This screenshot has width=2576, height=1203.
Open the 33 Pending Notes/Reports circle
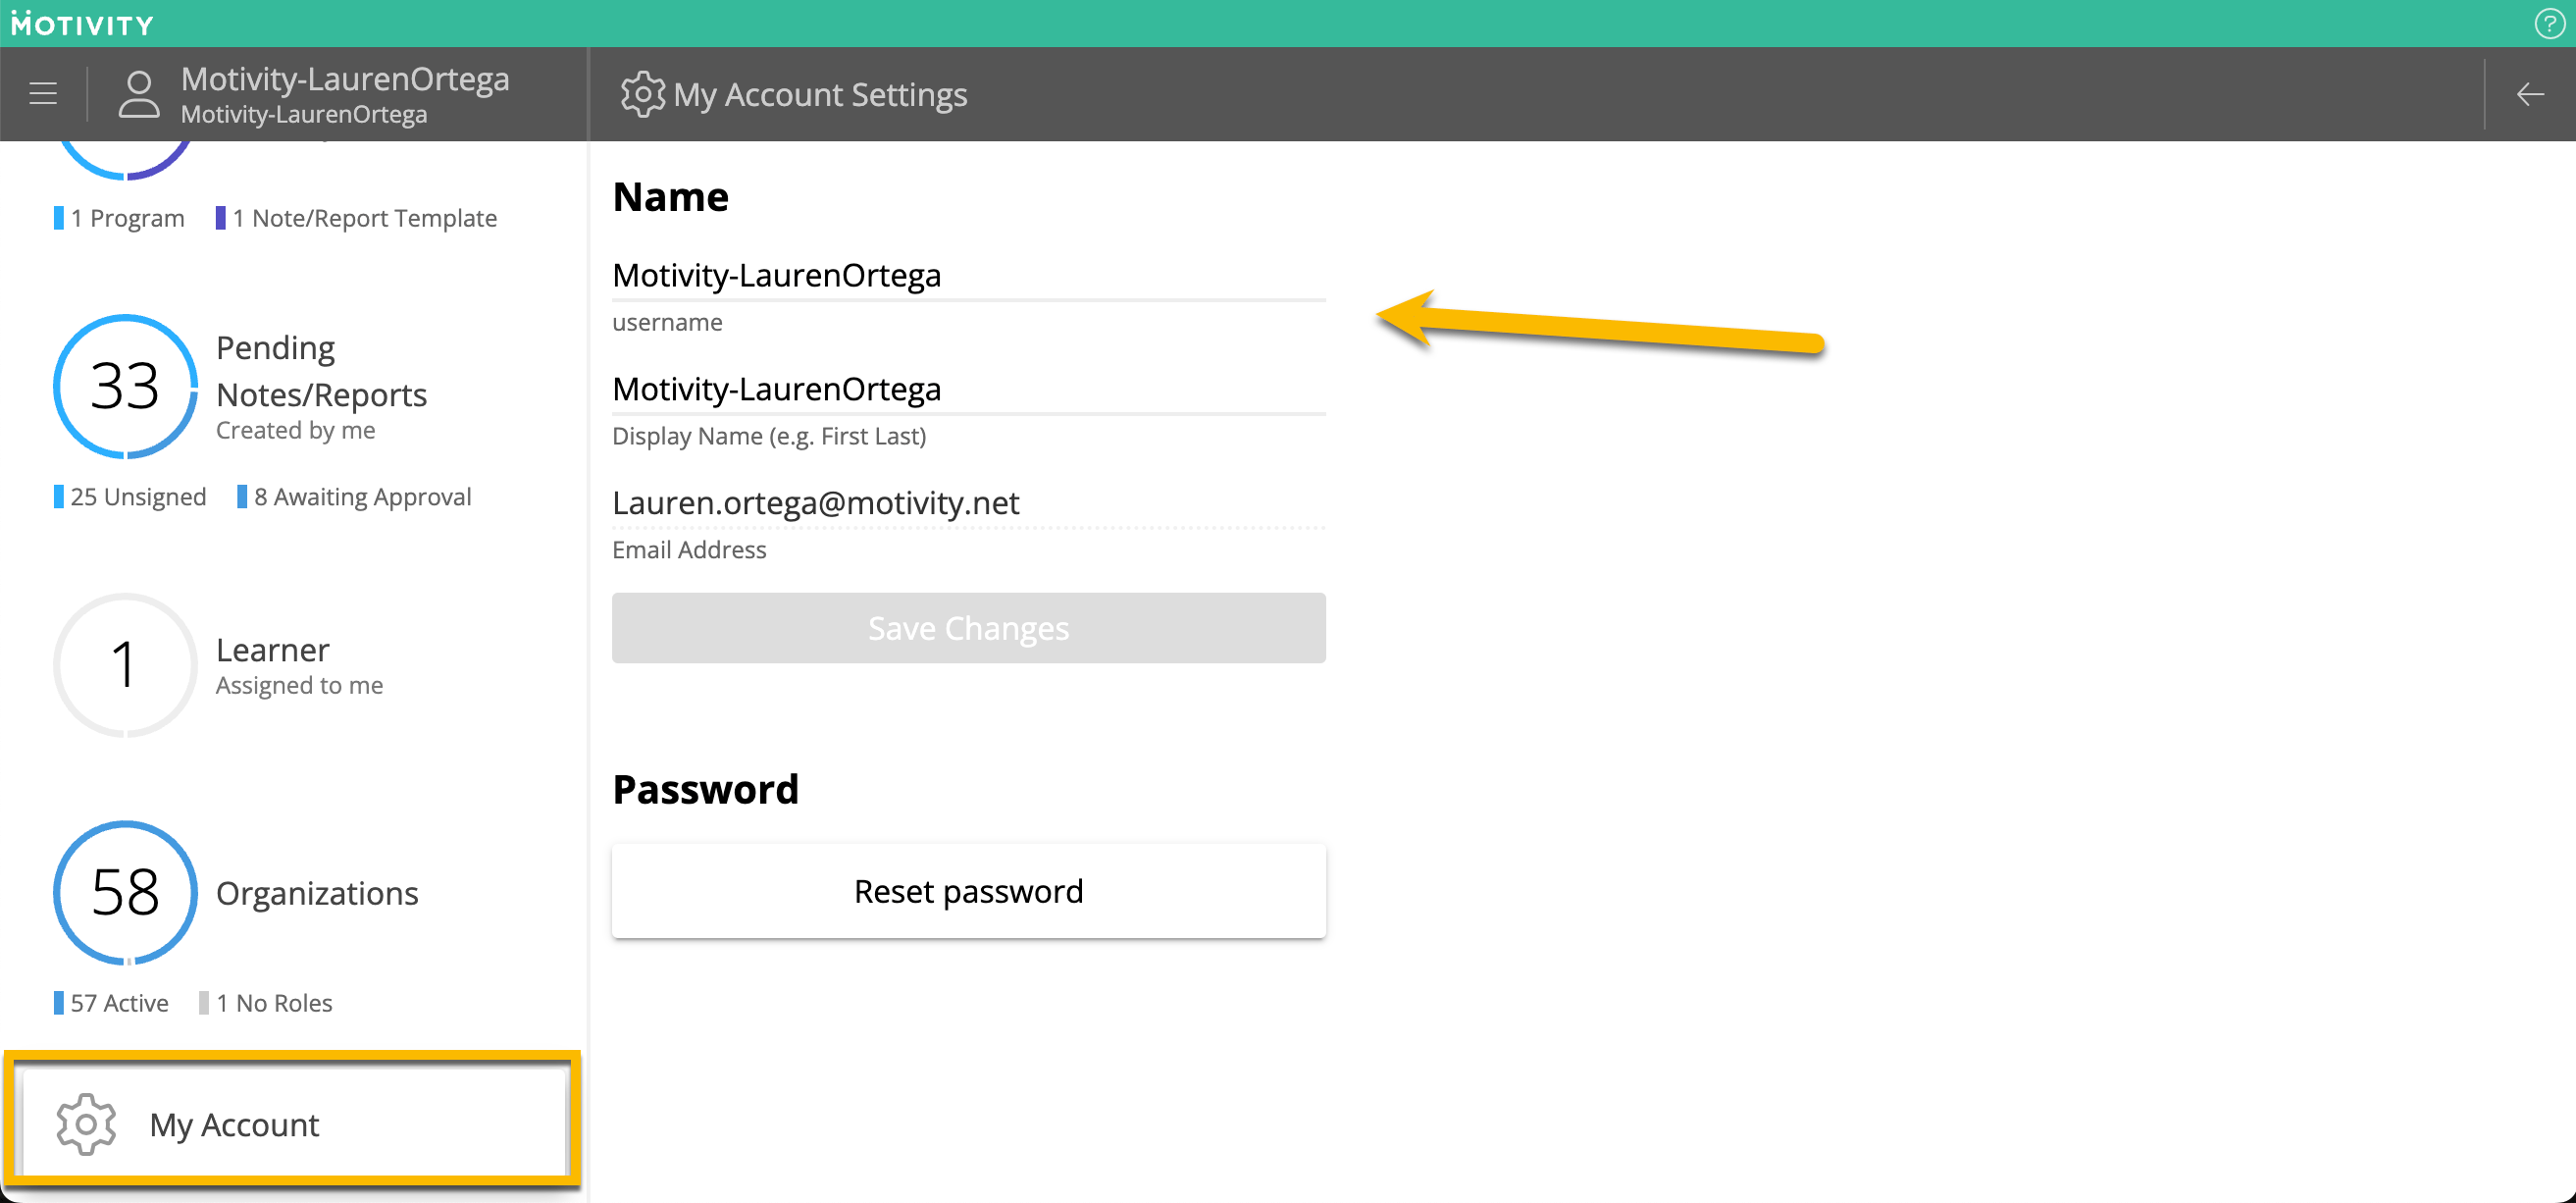[x=125, y=387]
